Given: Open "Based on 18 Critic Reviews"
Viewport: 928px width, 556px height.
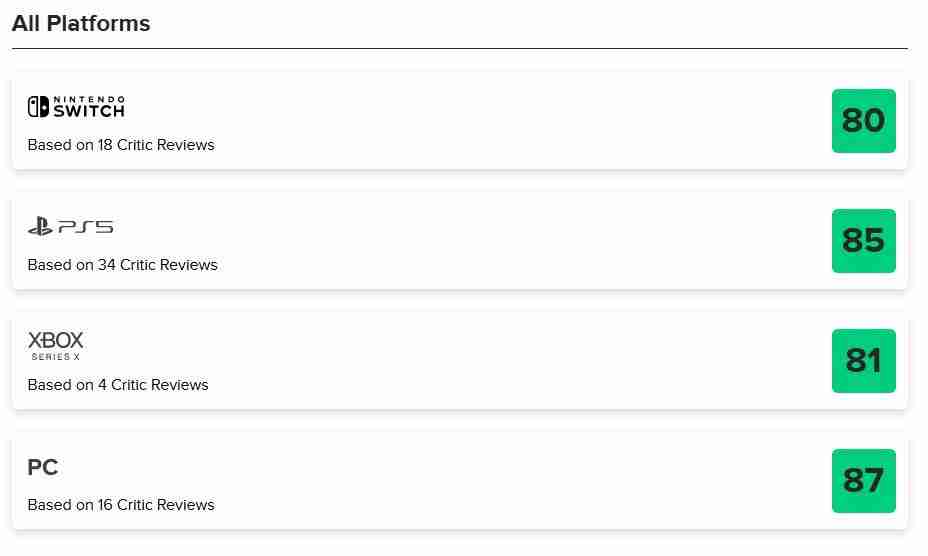Looking at the screenshot, I should coord(121,145).
